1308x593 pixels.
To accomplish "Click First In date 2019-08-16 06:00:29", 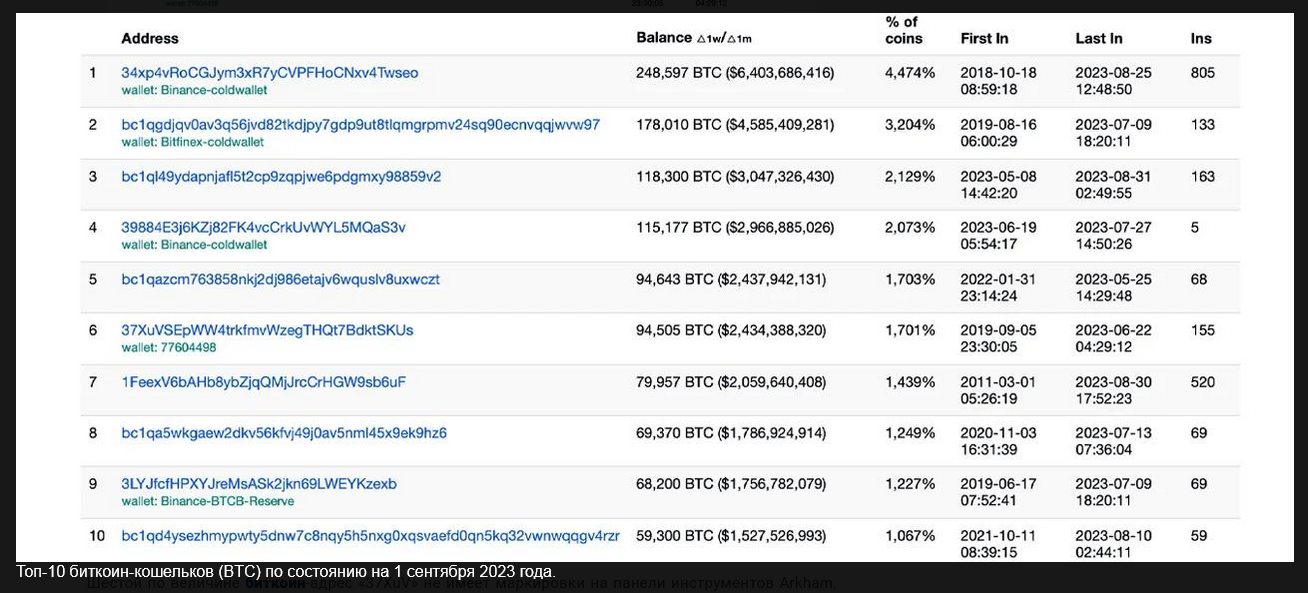I will (998, 133).
